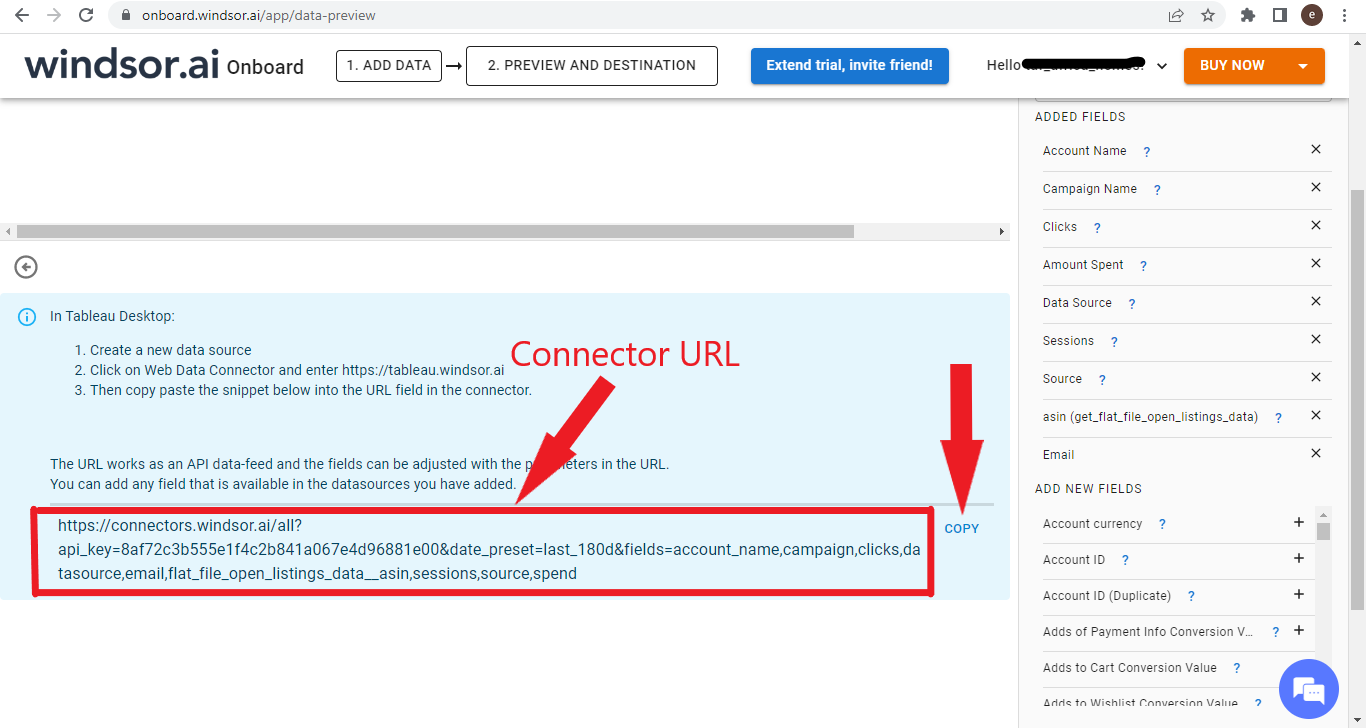This screenshot has height=728, width=1366.
Task: Expand the user account dropdown chevron
Action: coord(1161,66)
